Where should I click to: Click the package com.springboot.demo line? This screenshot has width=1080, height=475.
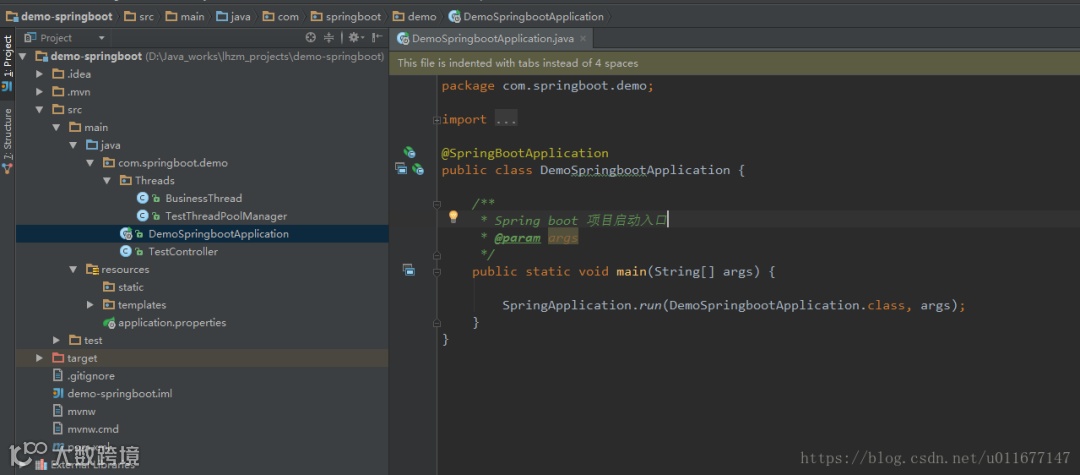pos(548,86)
